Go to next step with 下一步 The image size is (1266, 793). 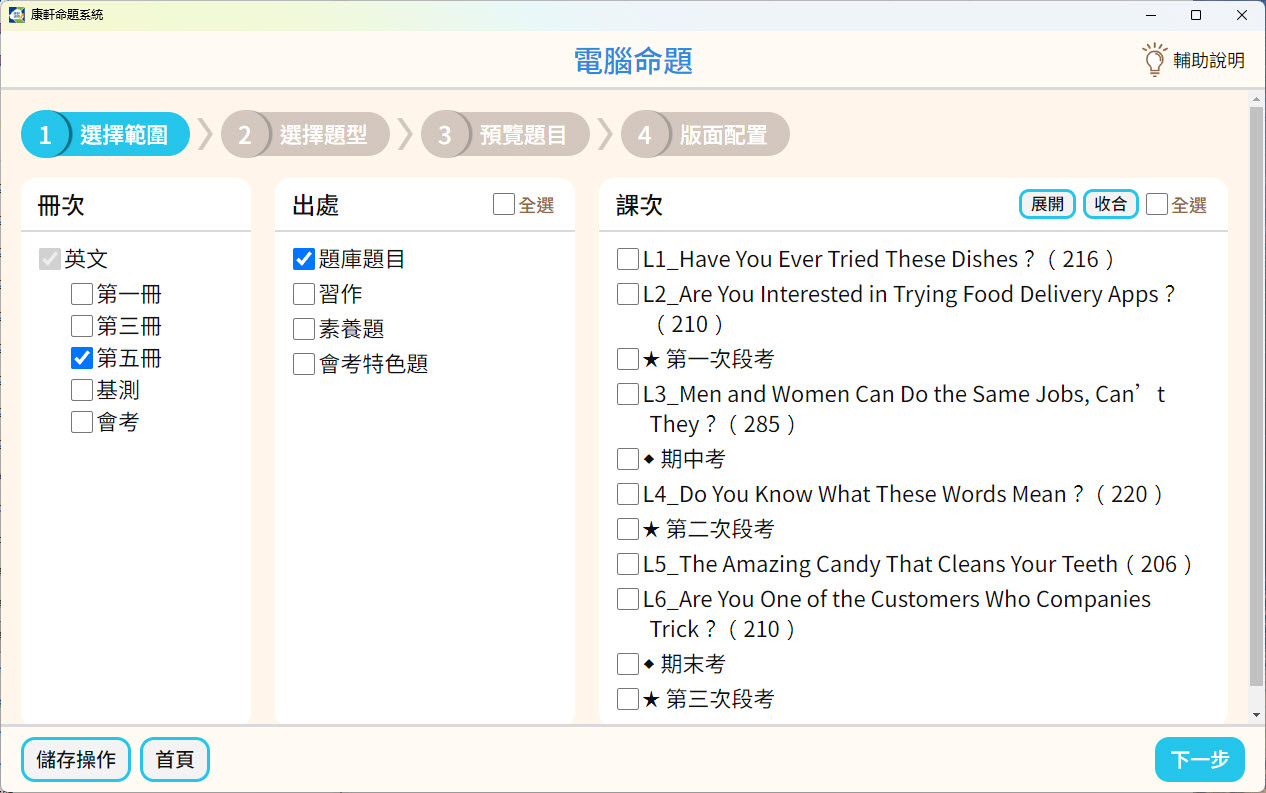pyautogui.click(x=1200, y=760)
